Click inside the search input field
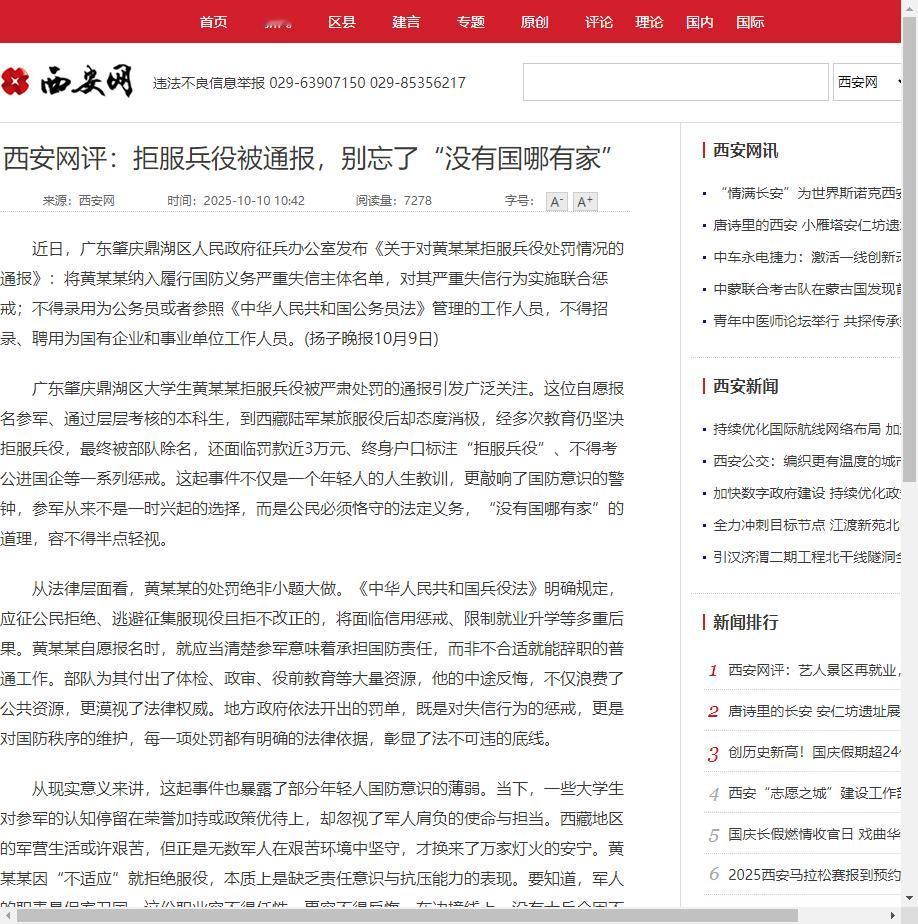The width and height of the screenshot is (918, 924). pyautogui.click(x=676, y=82)
